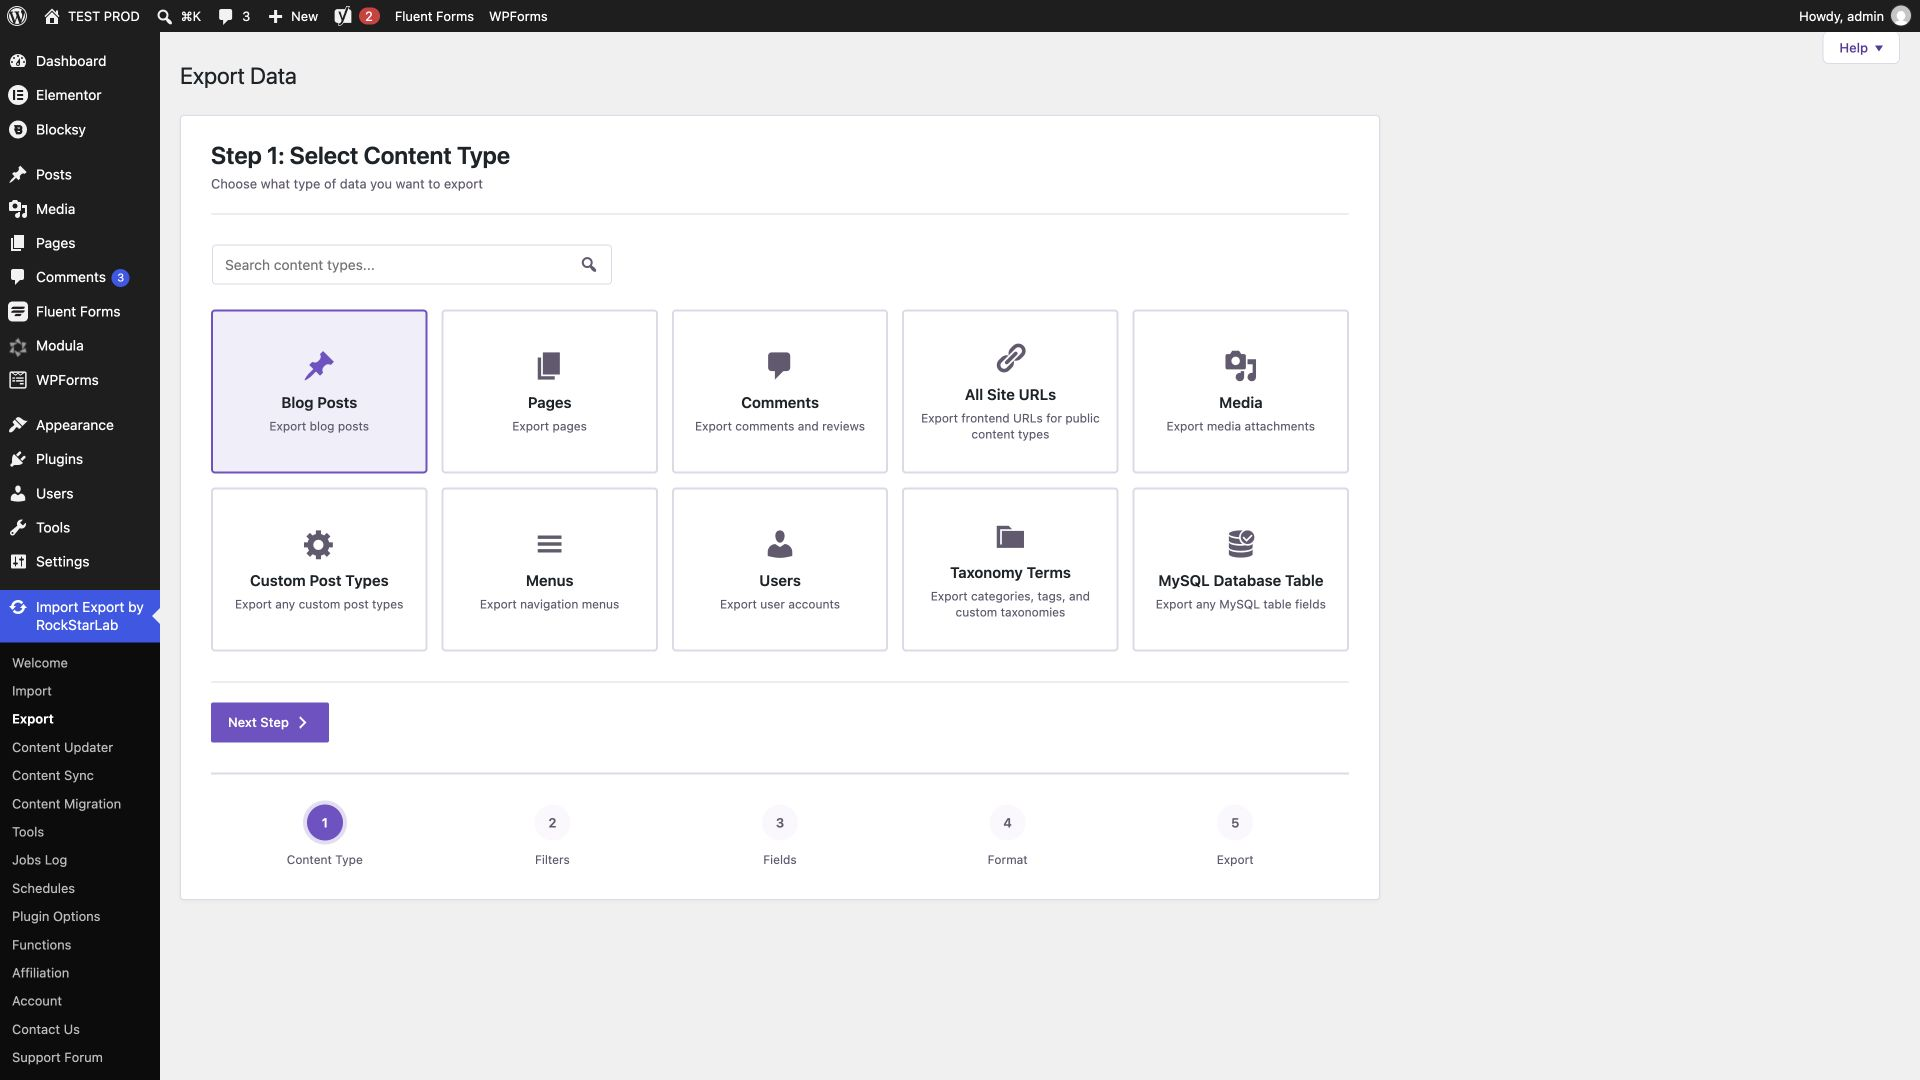Open WPForms link in admin bar
This screenshot has height=1080, width=1920.
click(518, 16)
